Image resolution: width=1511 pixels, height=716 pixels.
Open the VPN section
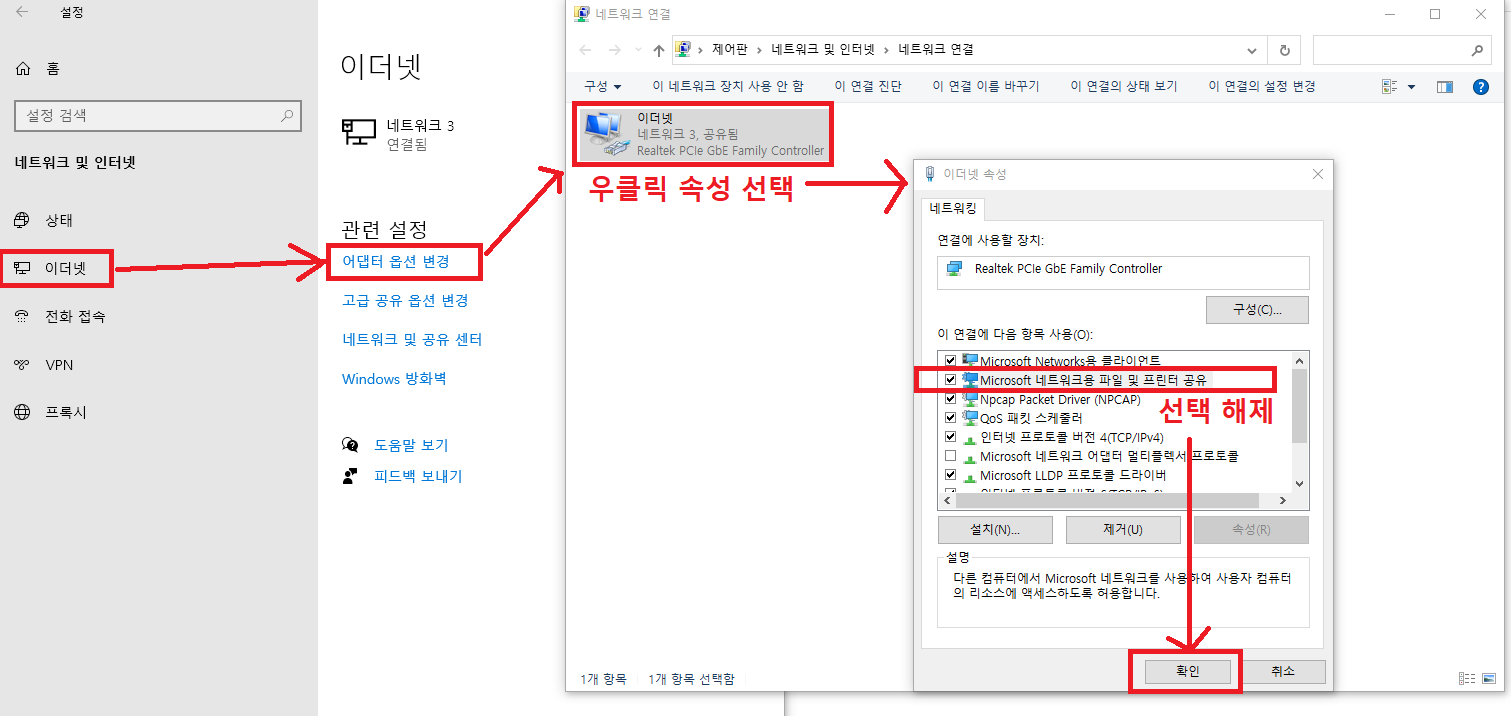pos(44,365)
